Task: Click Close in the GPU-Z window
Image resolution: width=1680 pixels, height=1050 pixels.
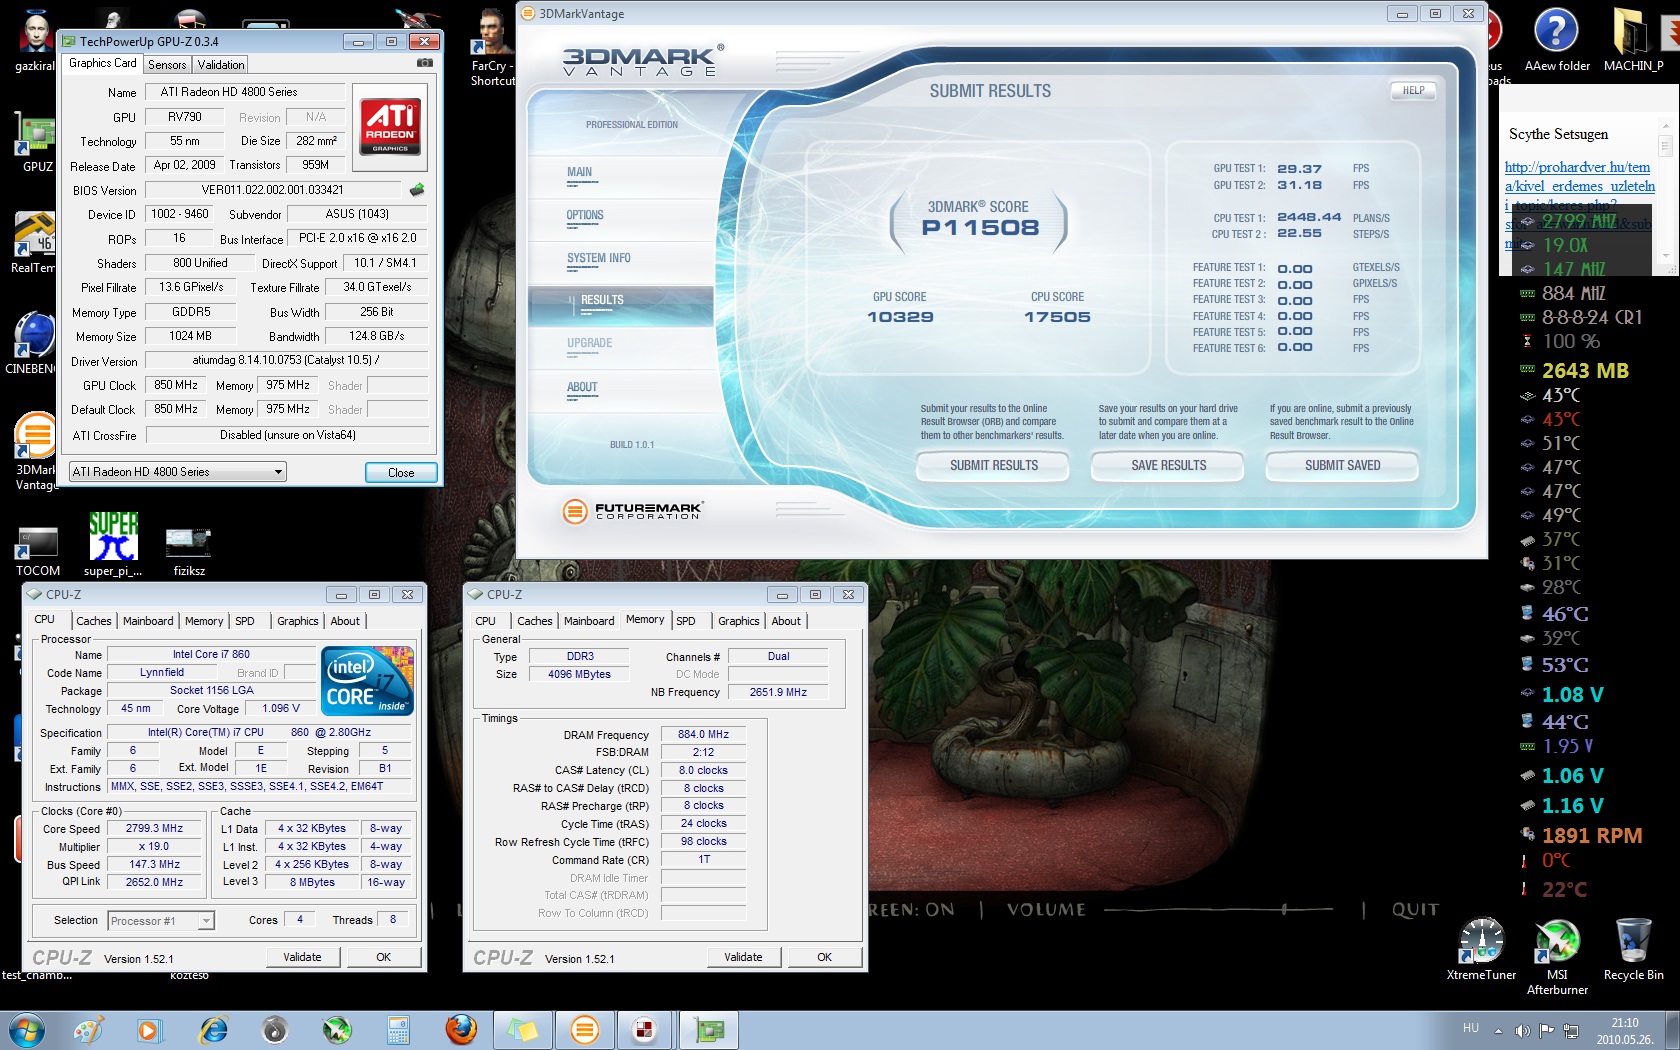Action: tap(400, 473)
